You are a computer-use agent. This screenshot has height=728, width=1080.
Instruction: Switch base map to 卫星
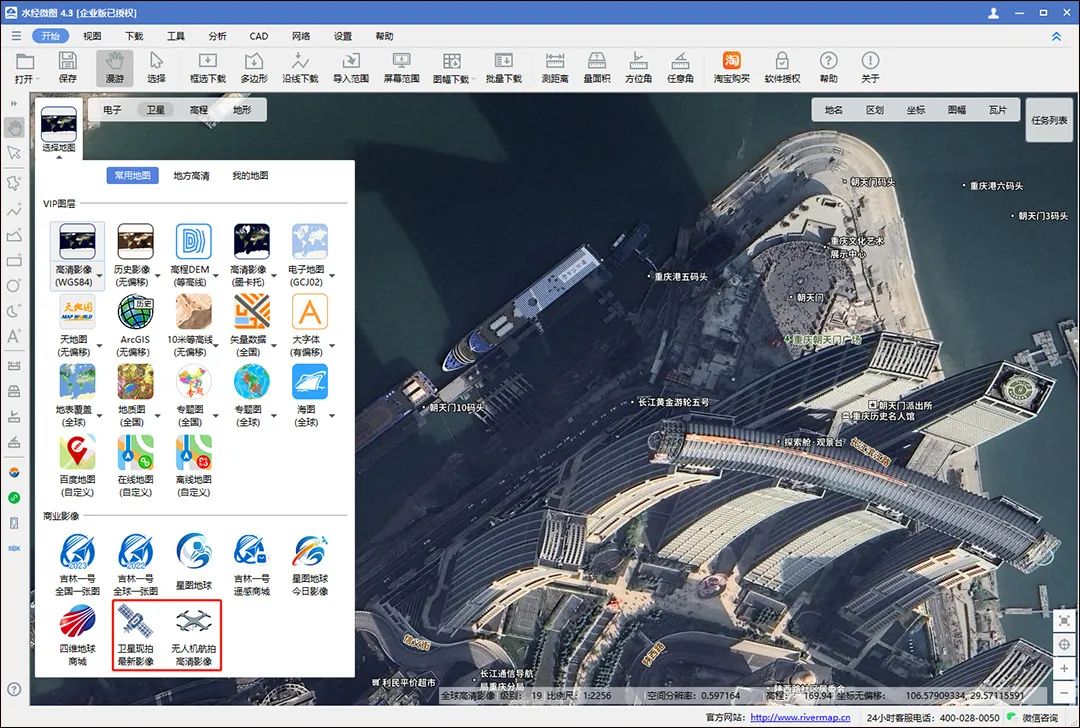[156, 110]
